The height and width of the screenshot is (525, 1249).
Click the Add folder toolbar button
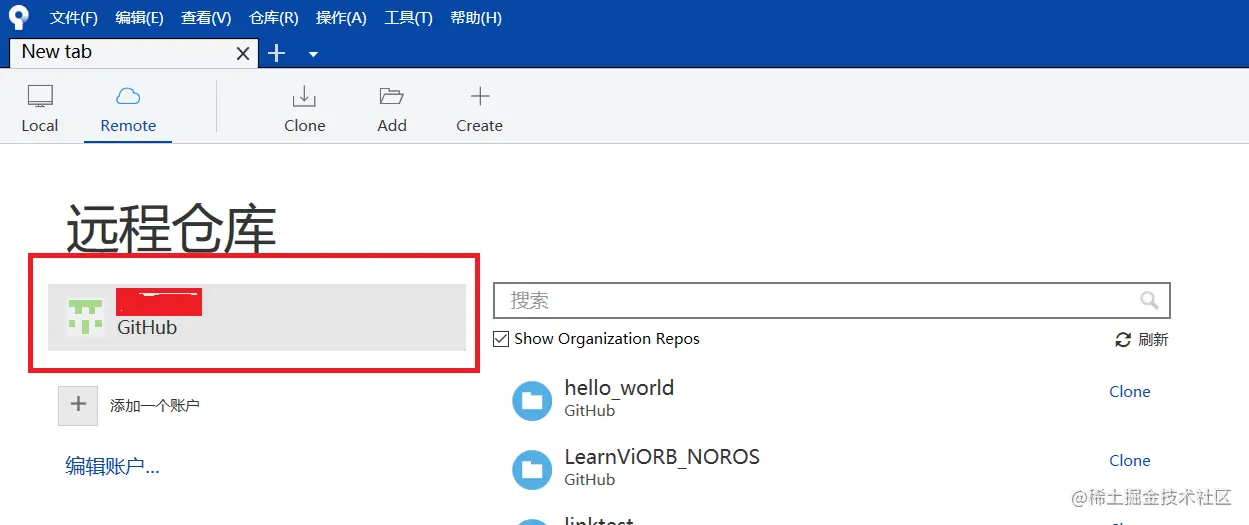(x=392, y=109)
